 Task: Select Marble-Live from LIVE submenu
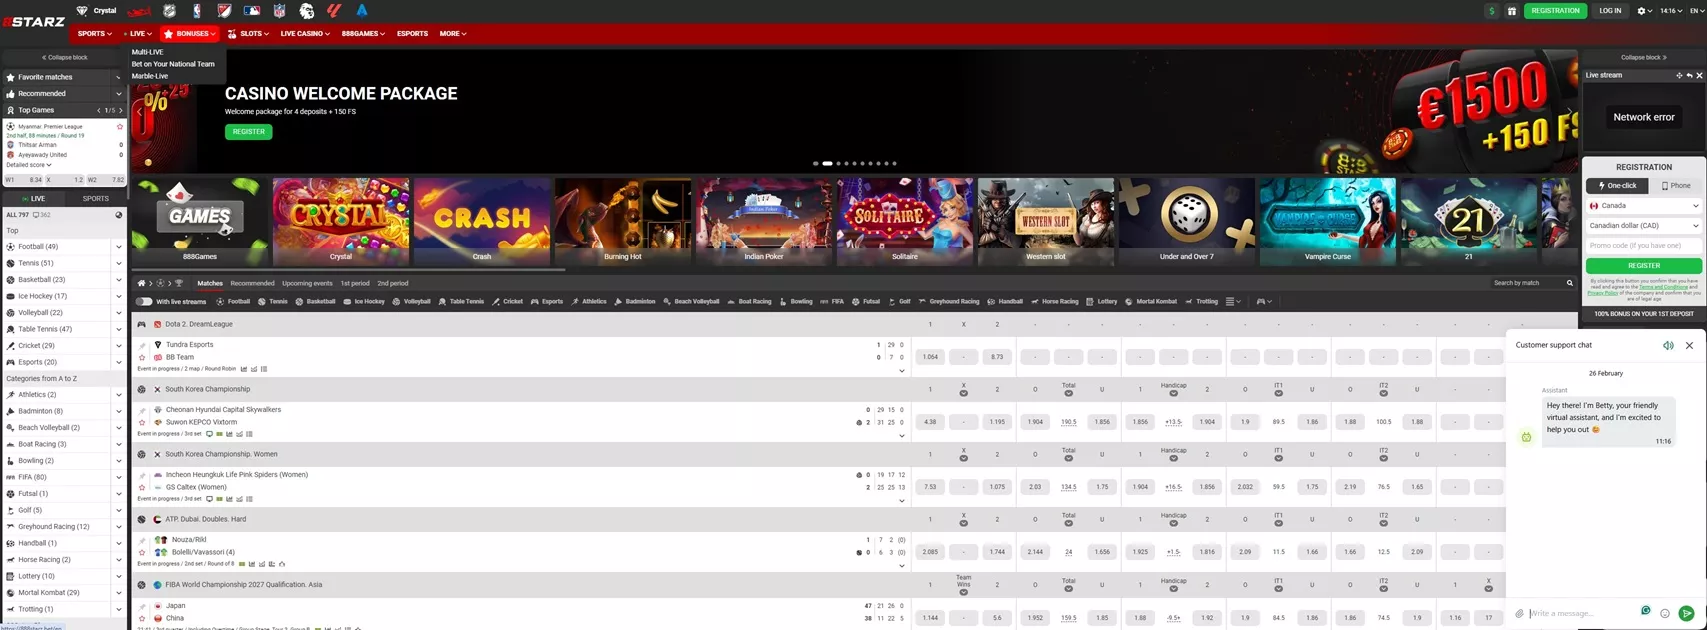coord(150,76)
